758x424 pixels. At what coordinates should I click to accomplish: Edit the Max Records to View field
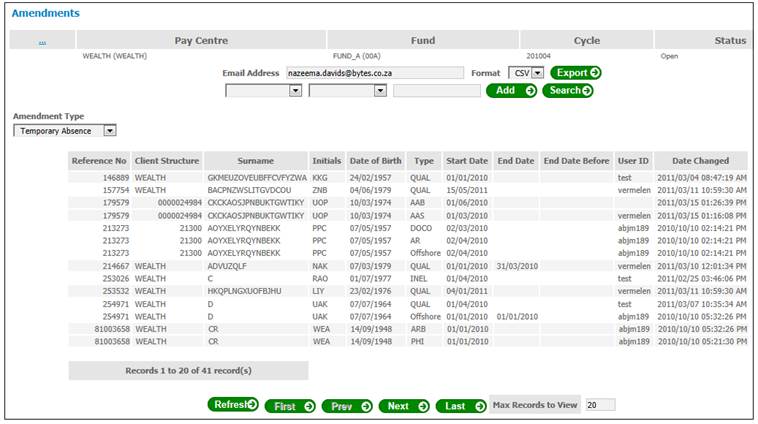click(600, 405)
